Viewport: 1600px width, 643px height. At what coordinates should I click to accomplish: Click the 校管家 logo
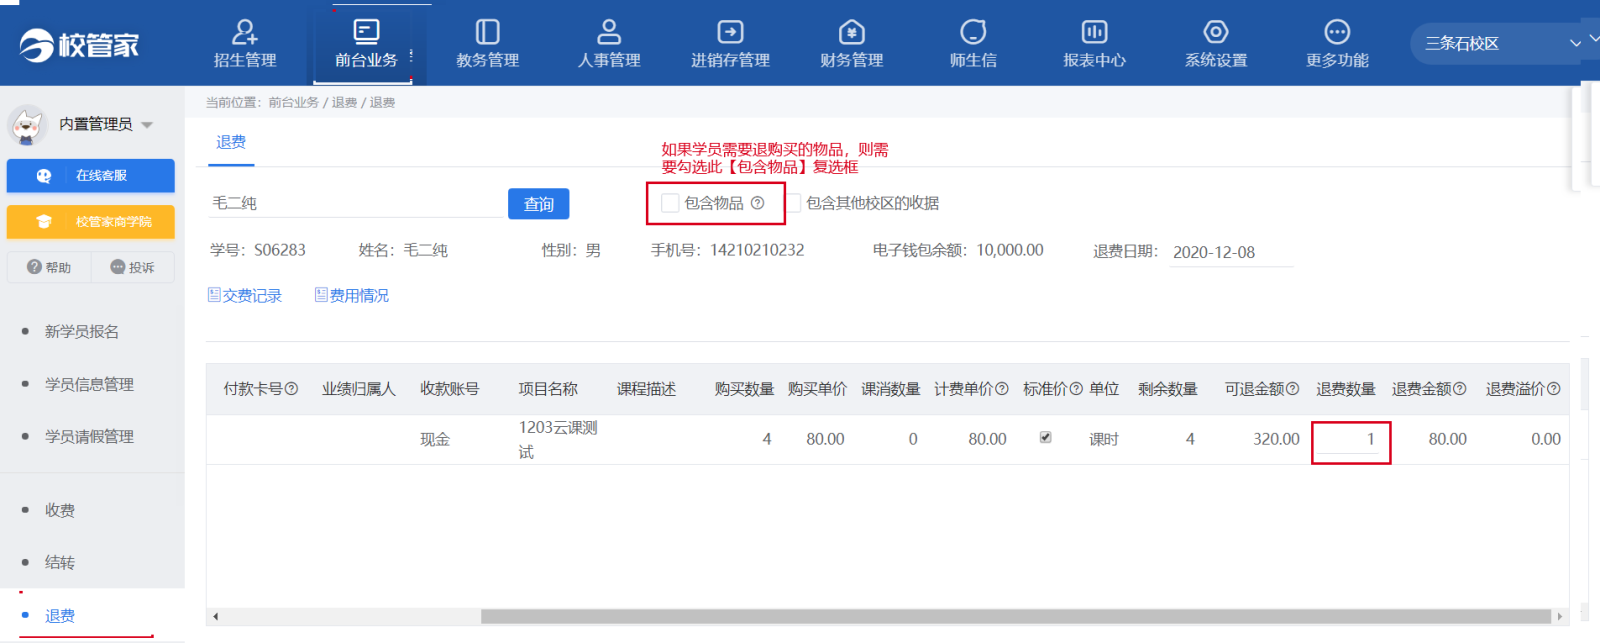coord(79,45)
